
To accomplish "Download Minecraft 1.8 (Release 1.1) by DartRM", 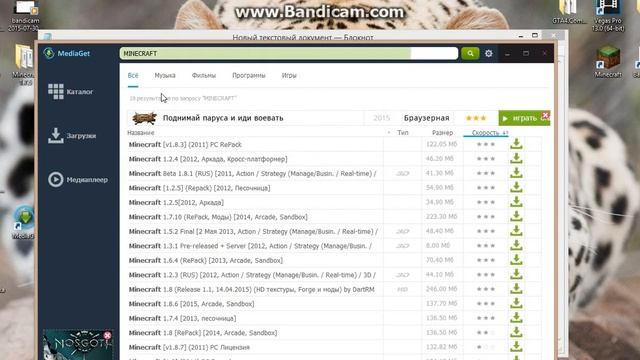I will tap(516, 289).
